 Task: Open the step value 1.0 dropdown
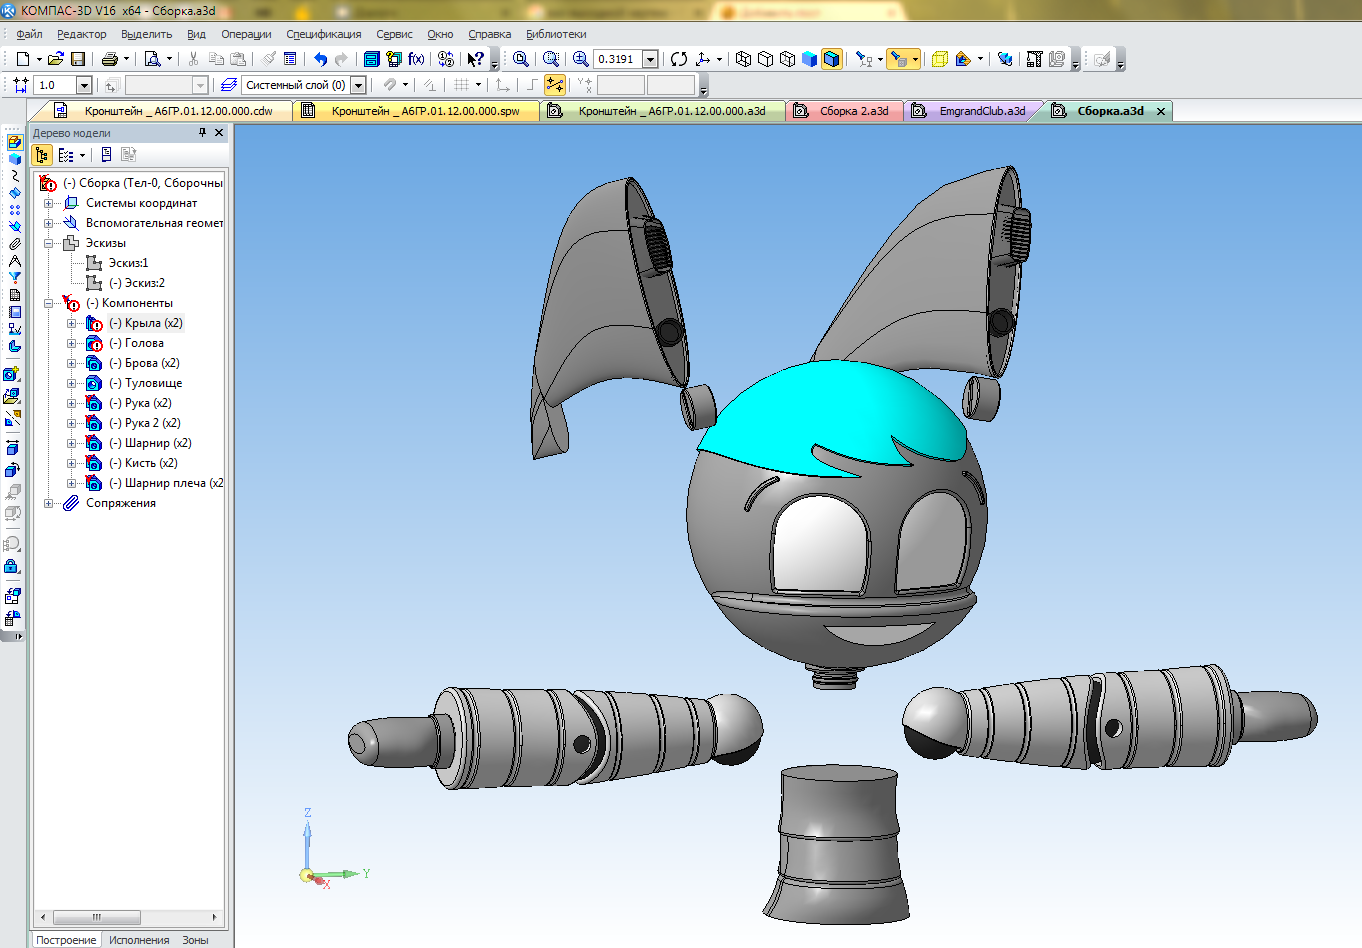pos(84,85)
